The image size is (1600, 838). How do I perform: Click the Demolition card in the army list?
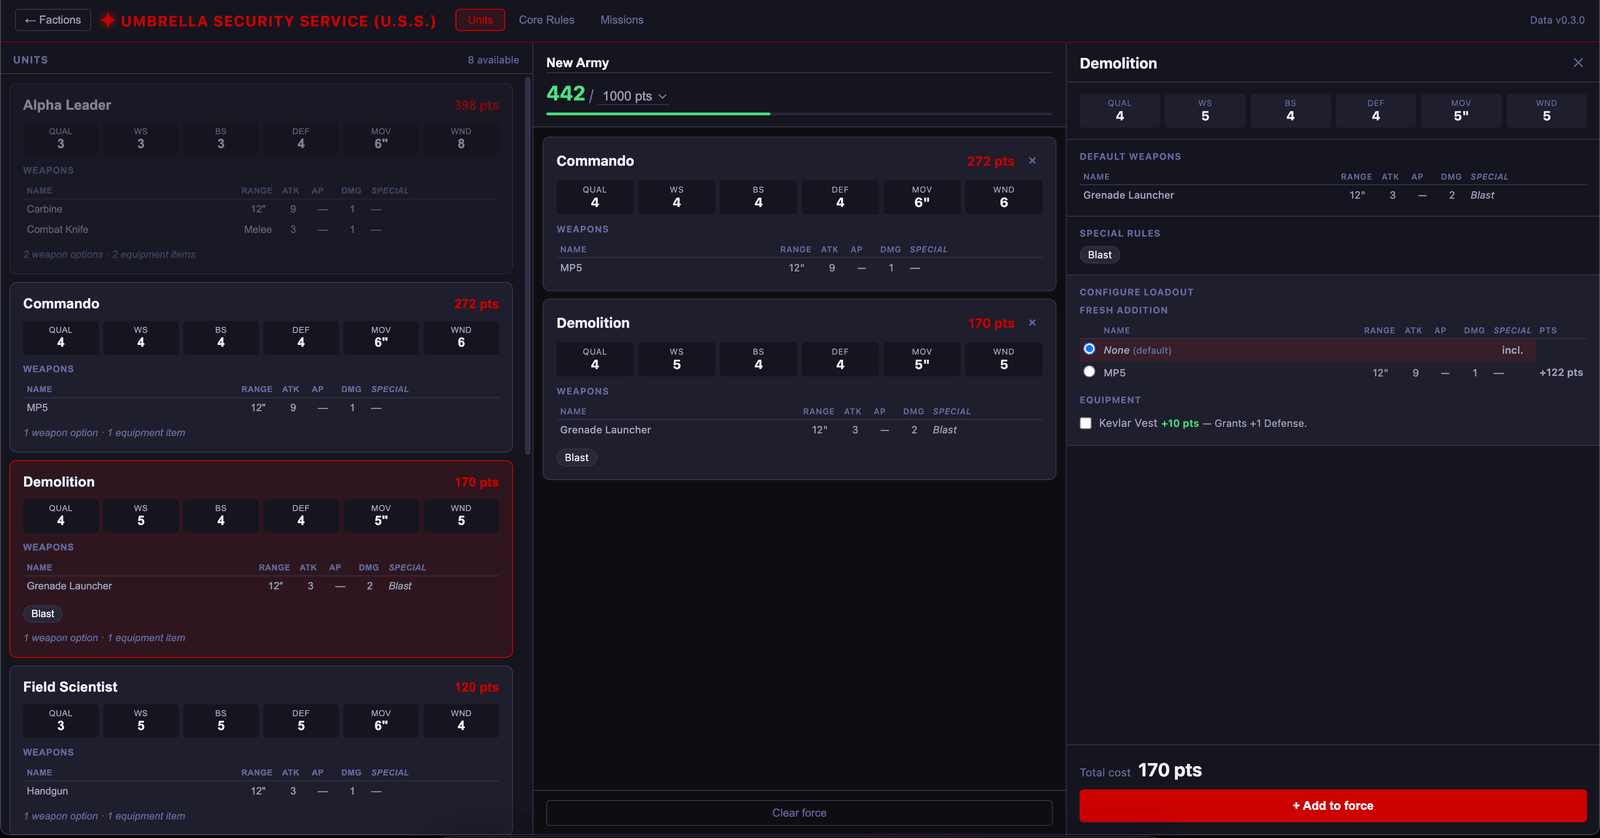click(799, 389)
